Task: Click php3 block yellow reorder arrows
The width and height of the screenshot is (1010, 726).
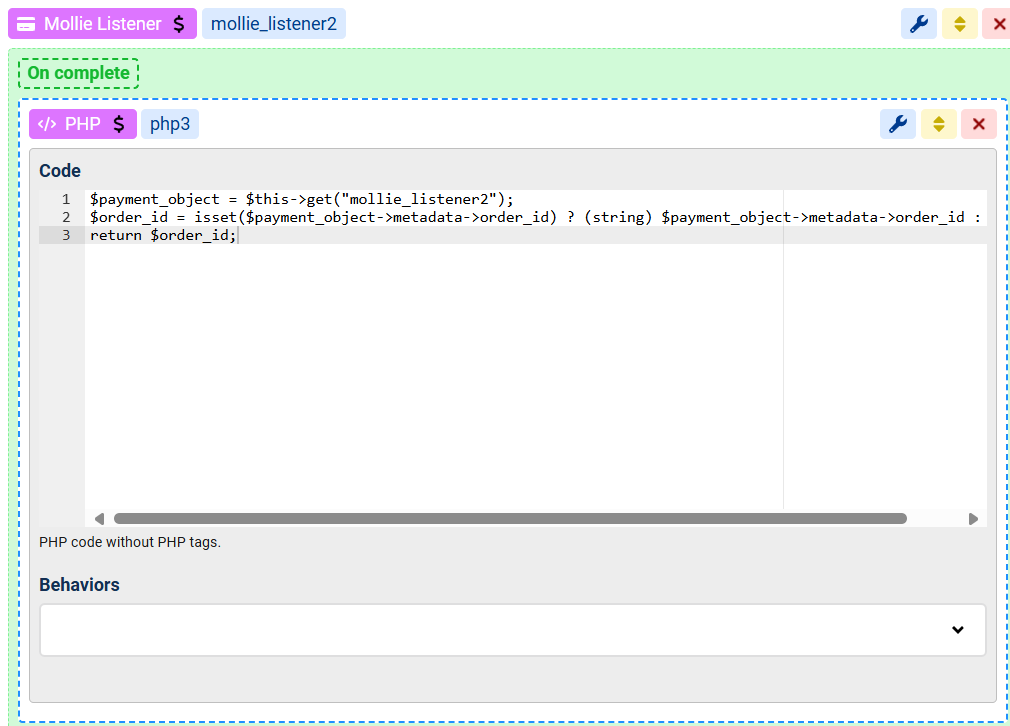Action: [x=938, y=124]
